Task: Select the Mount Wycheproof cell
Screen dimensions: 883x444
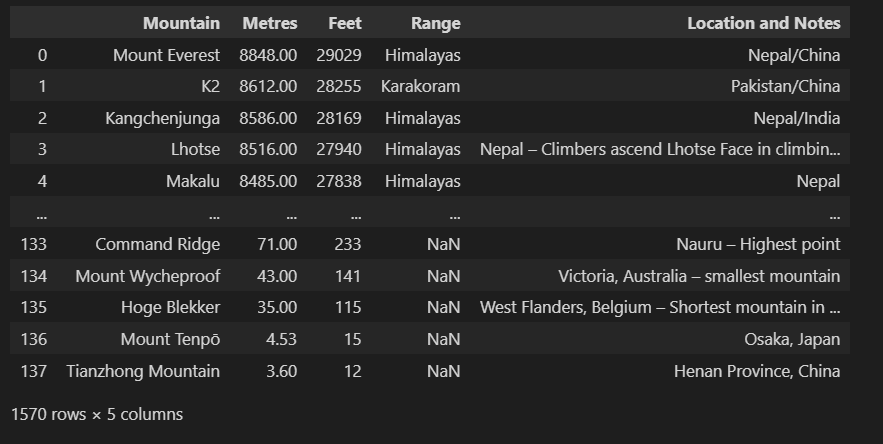Action: (147, 276)
